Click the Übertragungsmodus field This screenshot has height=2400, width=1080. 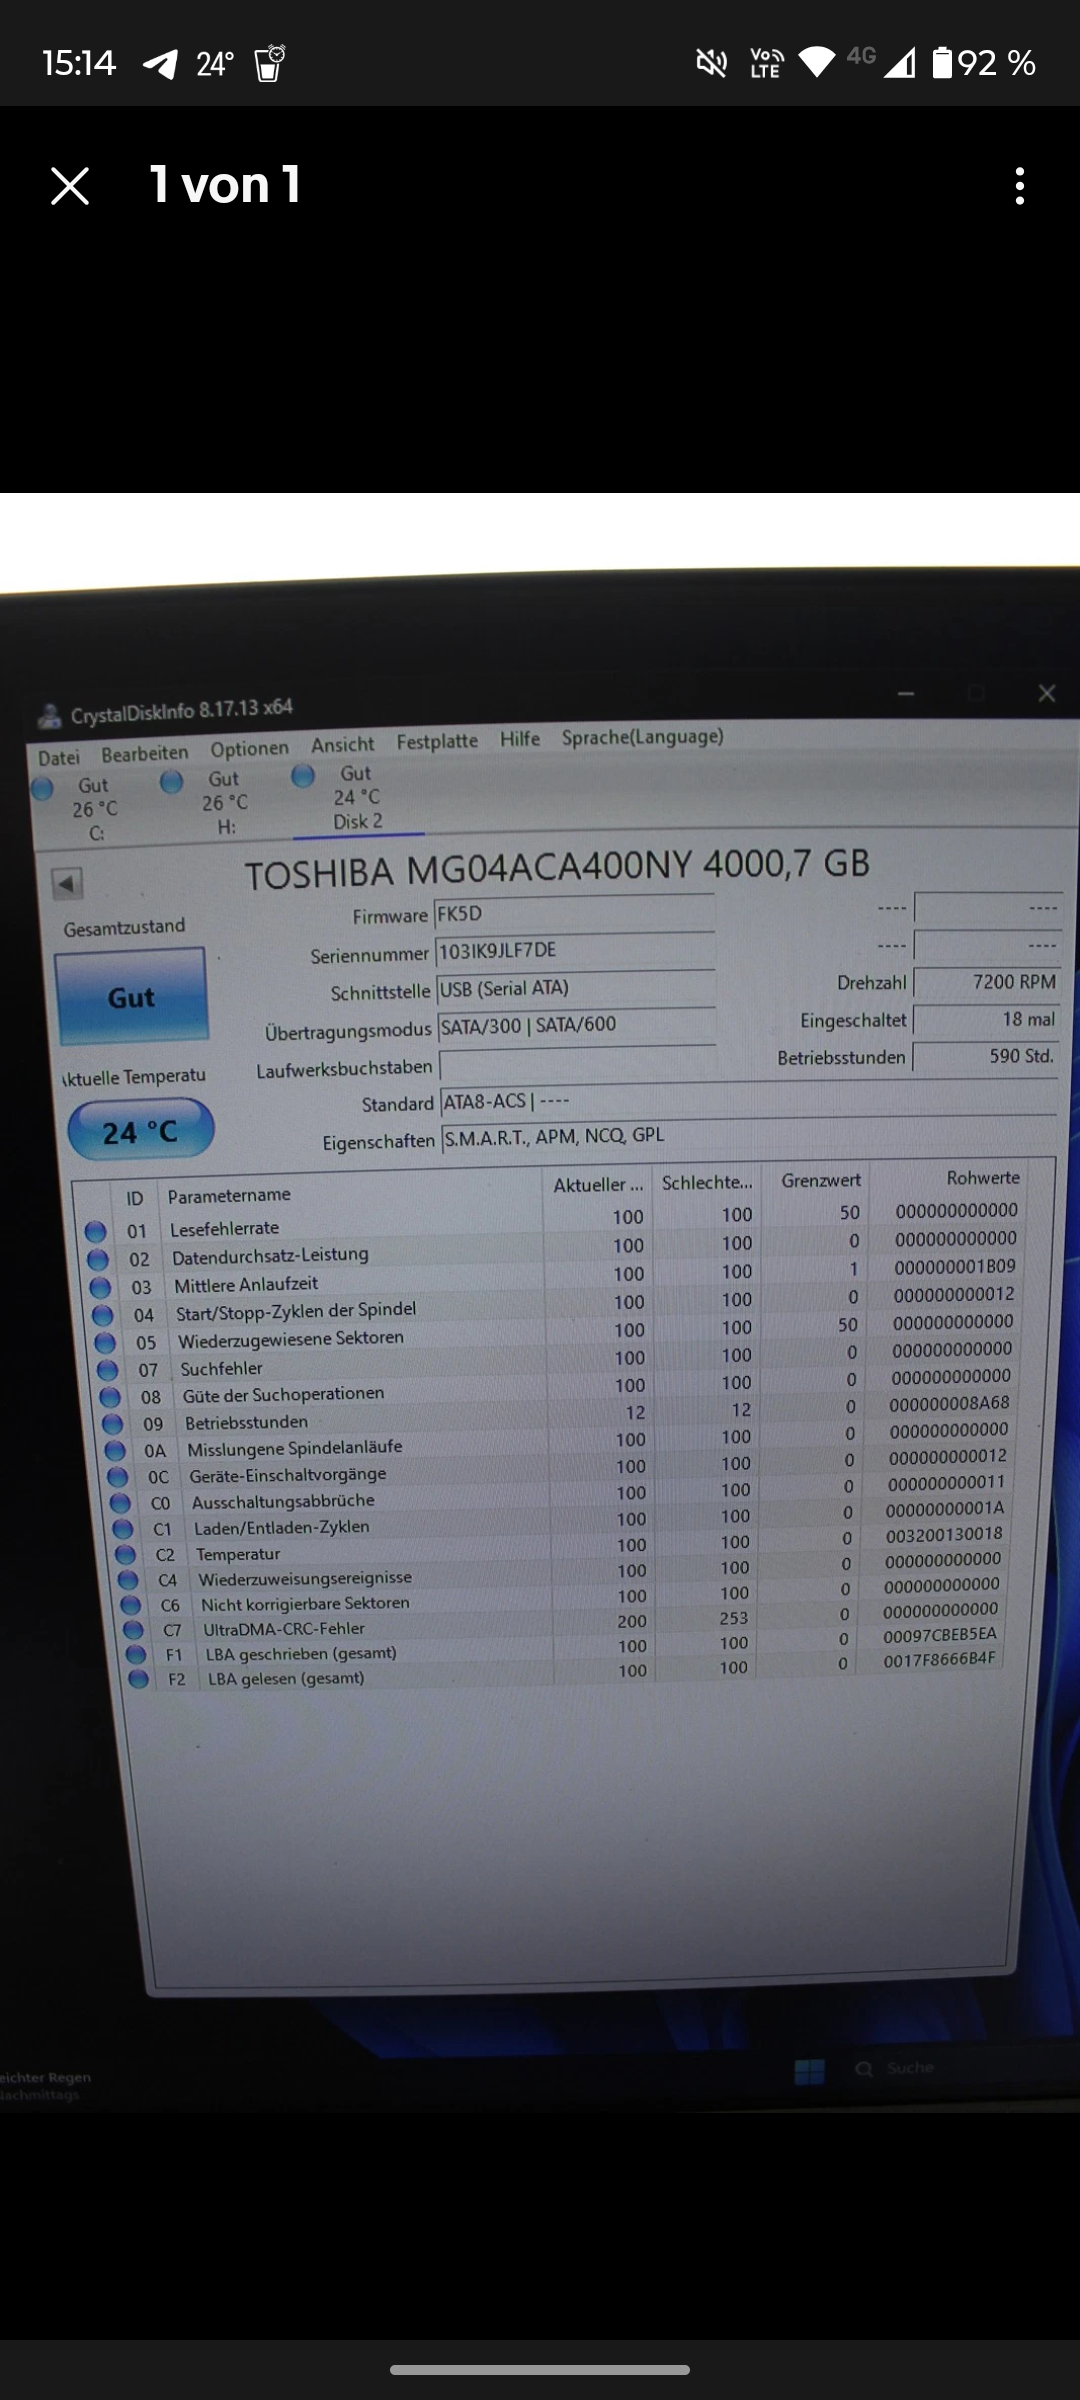coord(577,1025)
